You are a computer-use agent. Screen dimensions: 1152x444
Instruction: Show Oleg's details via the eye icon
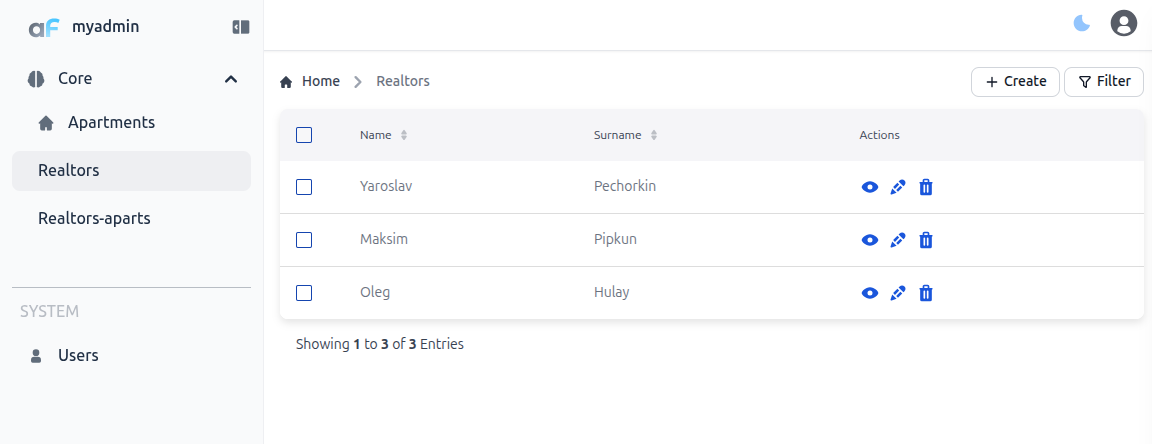pos(870,293)
